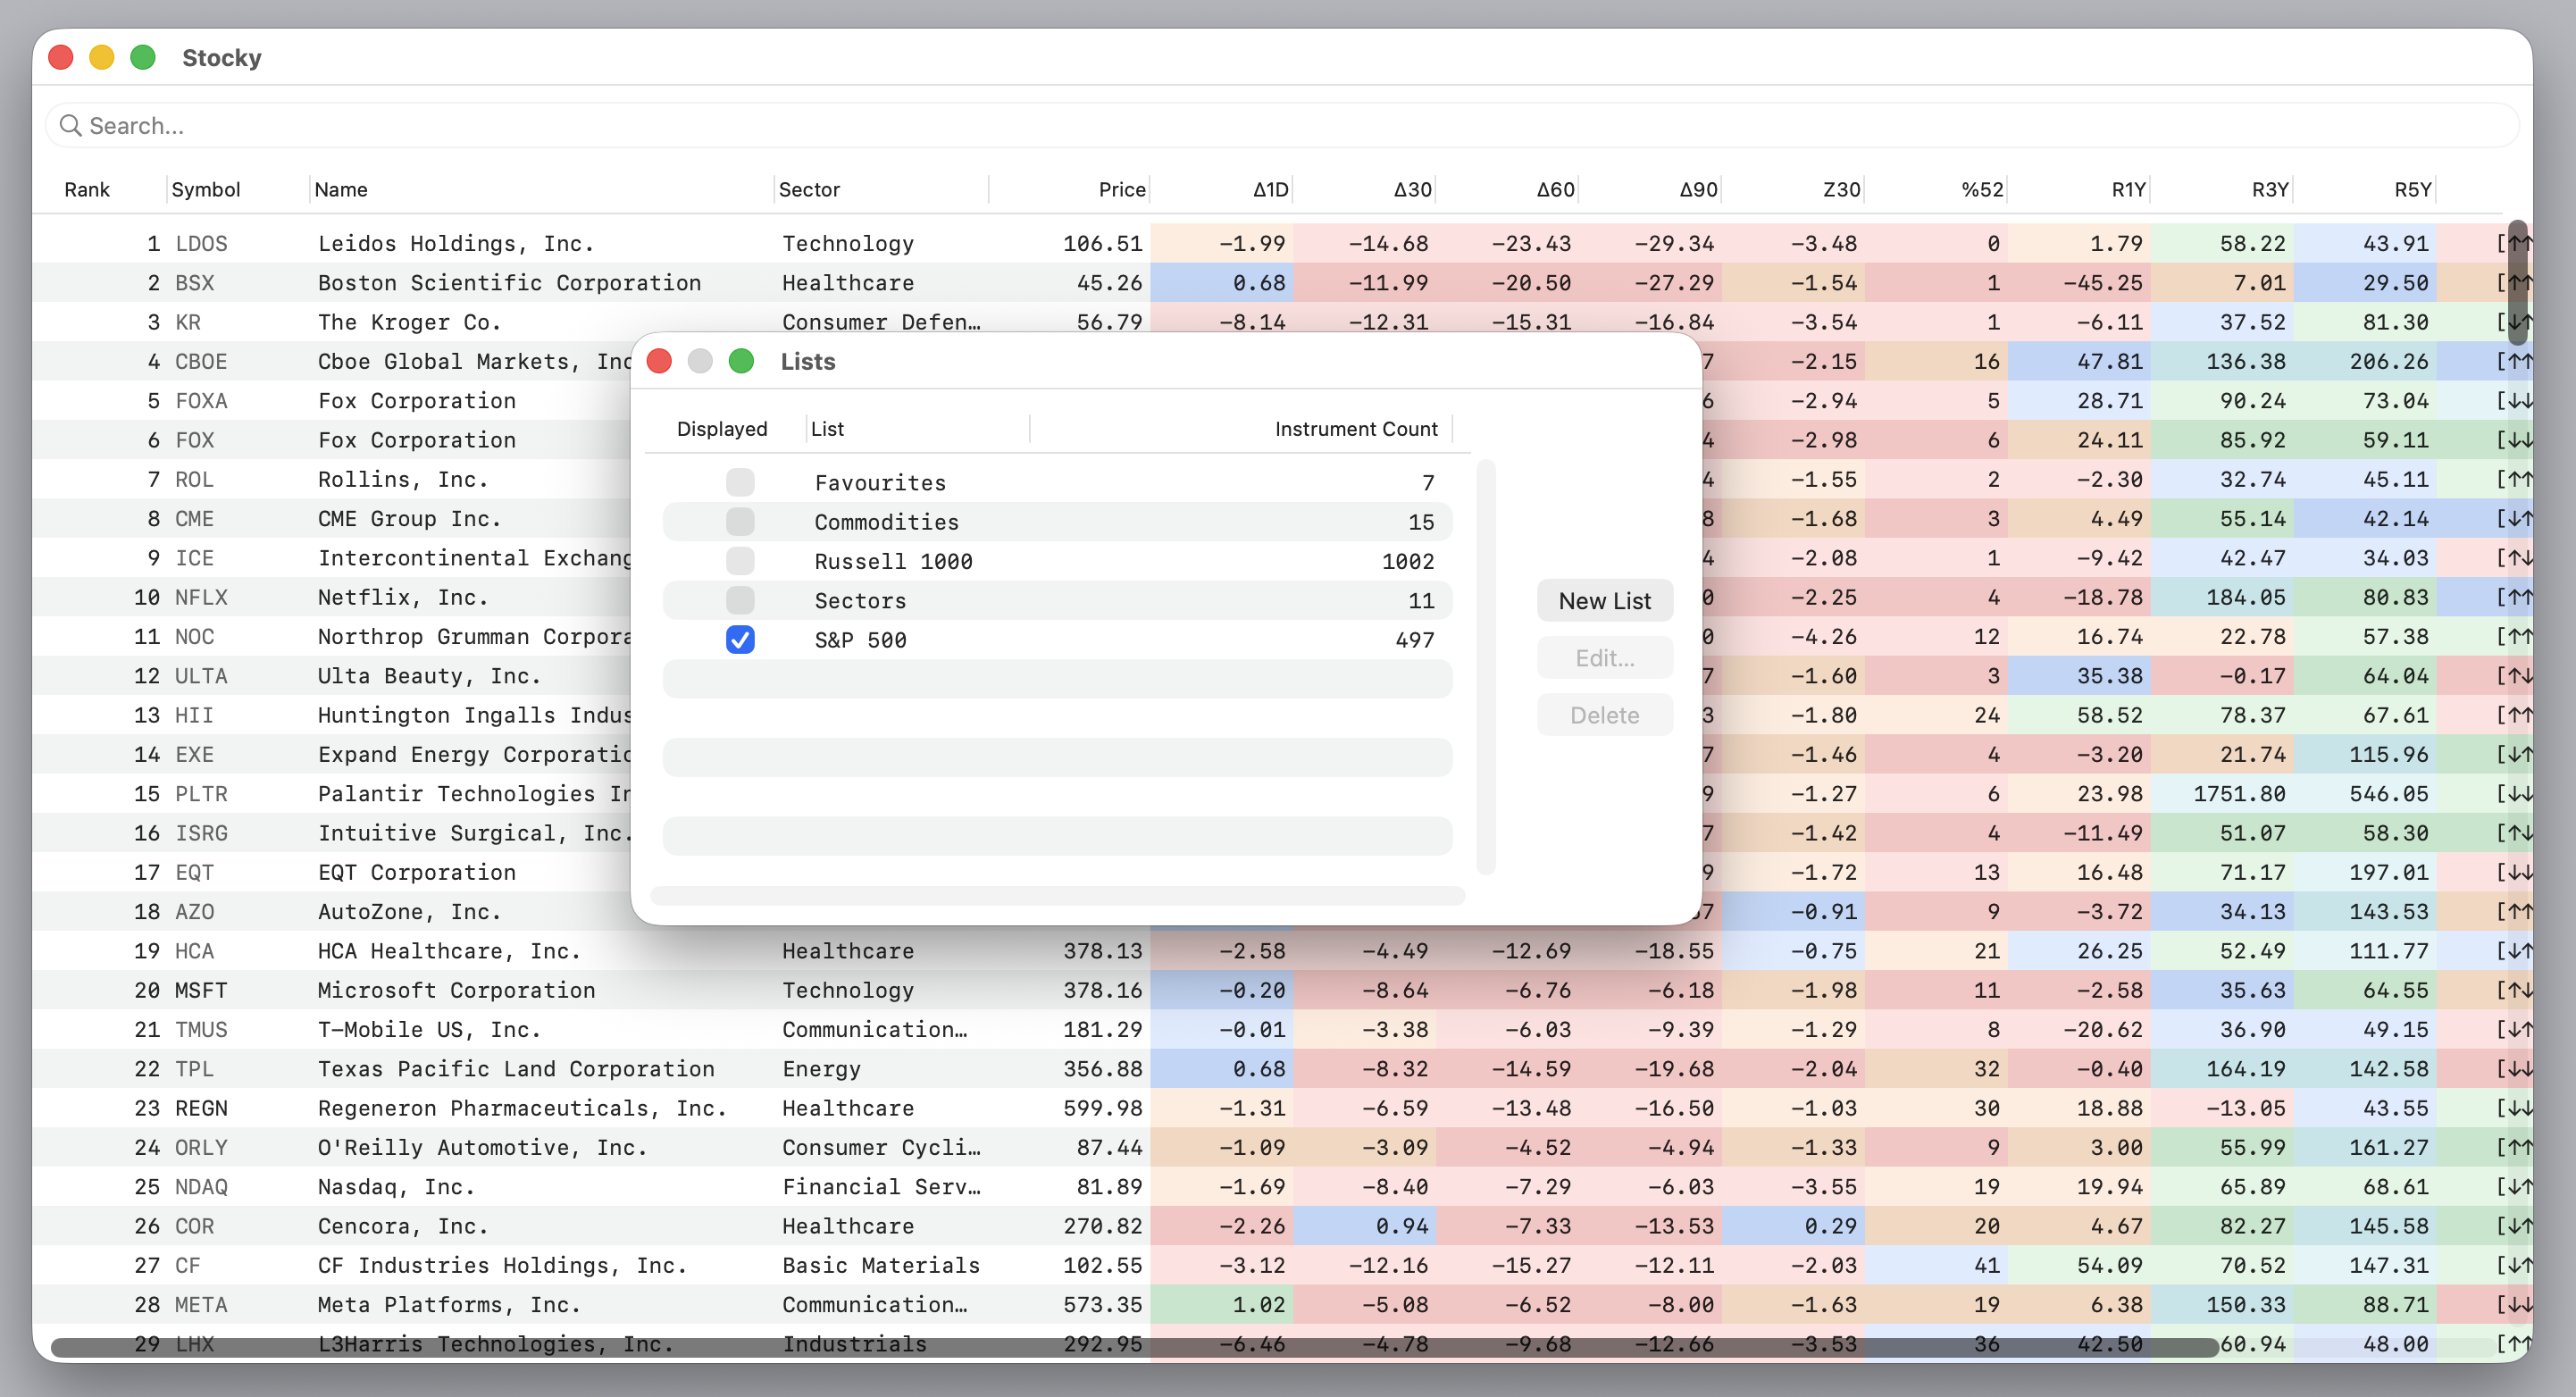Minimize the Stocky main window
This screenshot has width=2576, height=1397.
coord(102,57)
